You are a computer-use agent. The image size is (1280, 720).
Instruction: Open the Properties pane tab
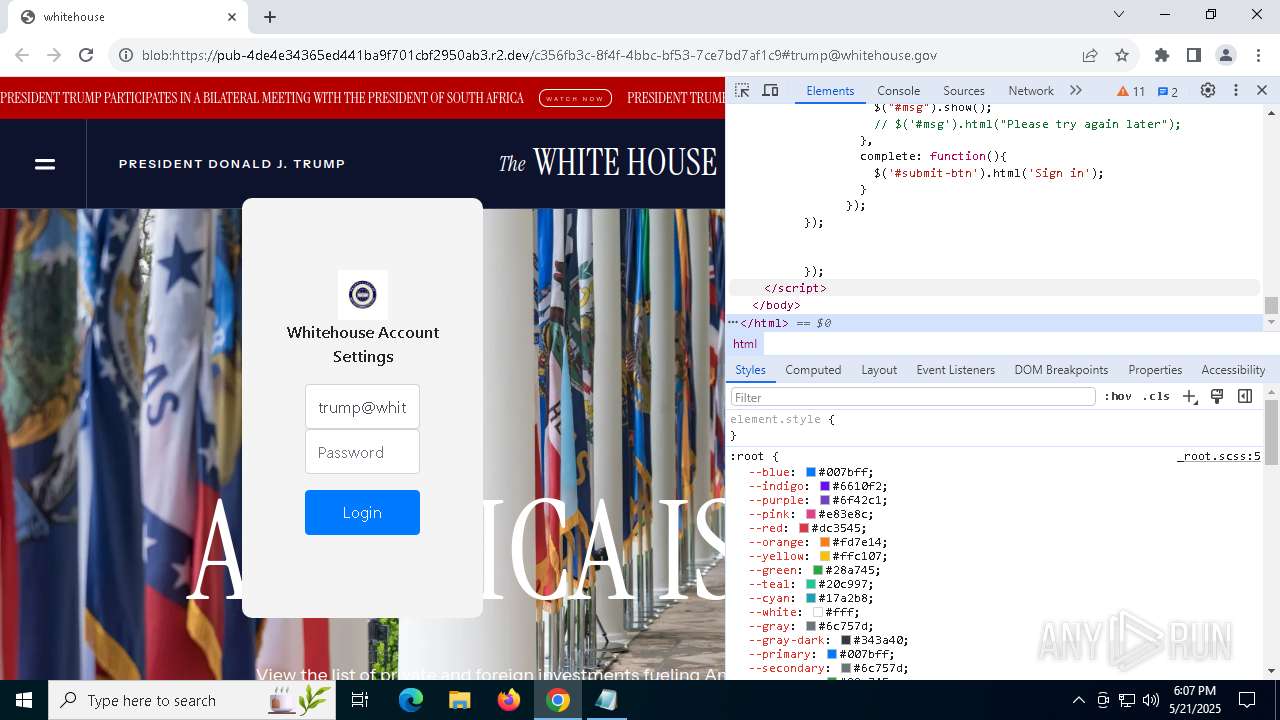coord(1155,369)
